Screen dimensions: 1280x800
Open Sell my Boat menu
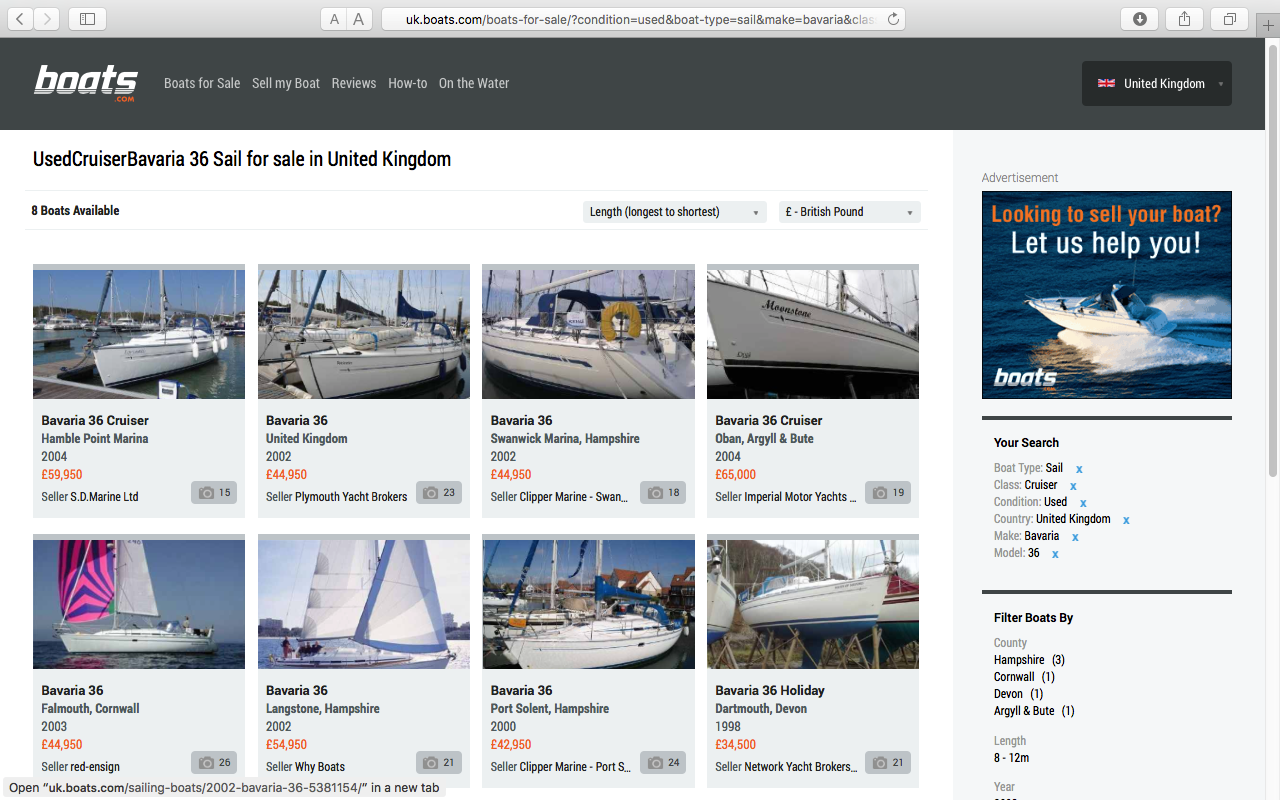coord(286,83)
